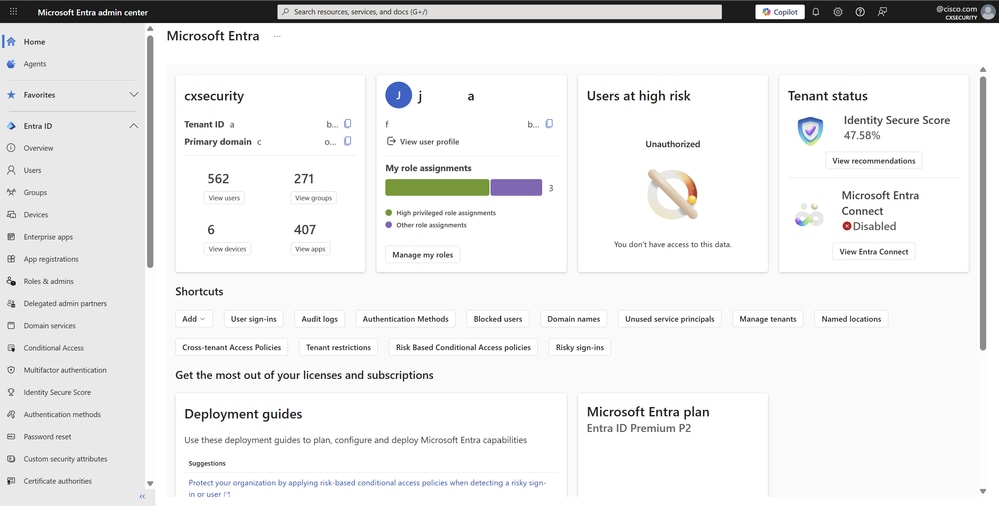Click the Domain services icon
999x506 pixels.
tap(11, 326)
